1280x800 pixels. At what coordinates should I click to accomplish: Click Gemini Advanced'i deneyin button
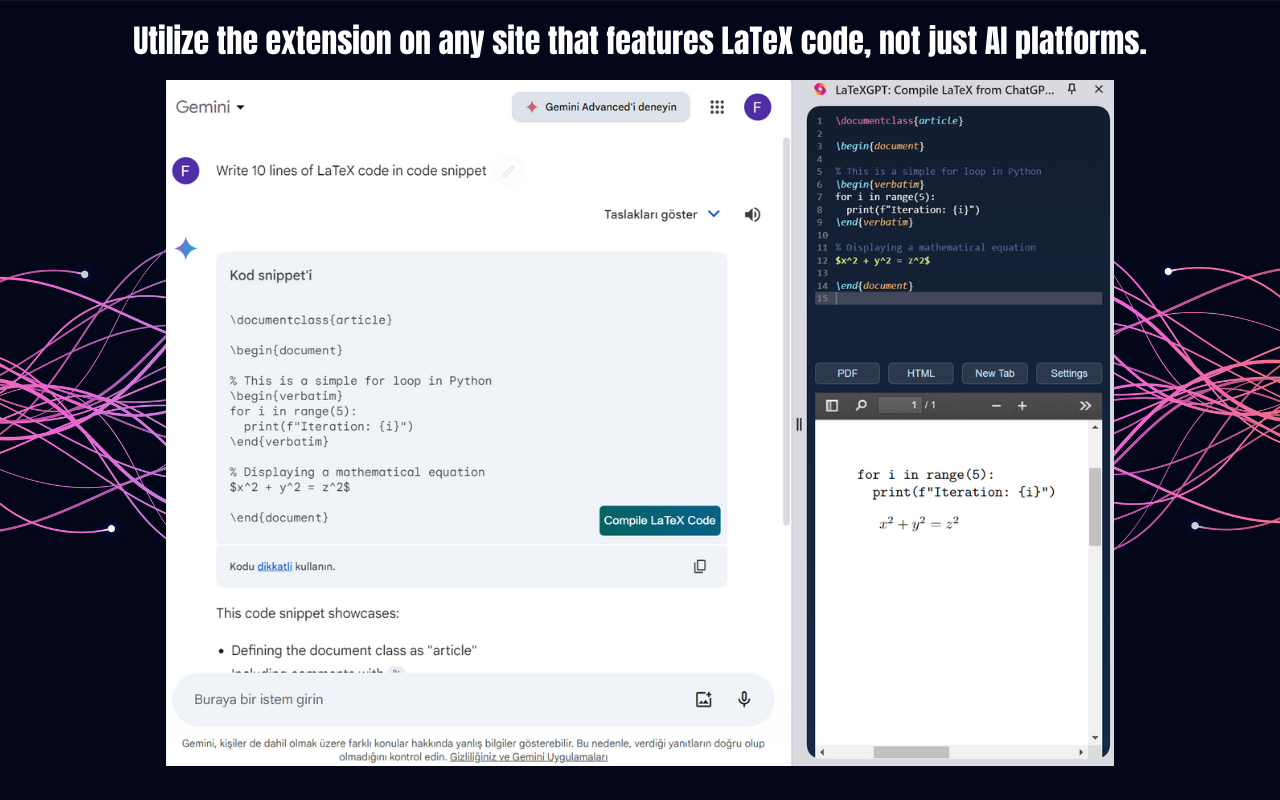click(601, 107)
